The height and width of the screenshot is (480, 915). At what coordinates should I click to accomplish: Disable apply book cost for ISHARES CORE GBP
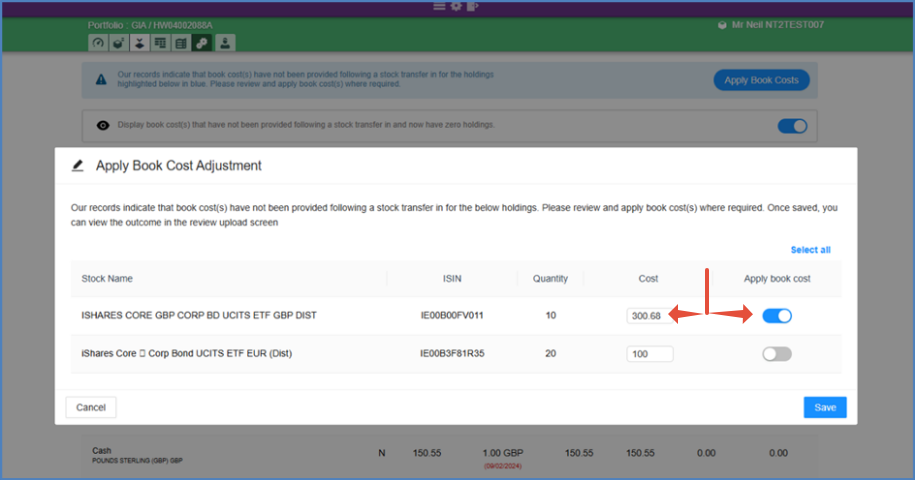pyautogui.click(x=777, y=316)
